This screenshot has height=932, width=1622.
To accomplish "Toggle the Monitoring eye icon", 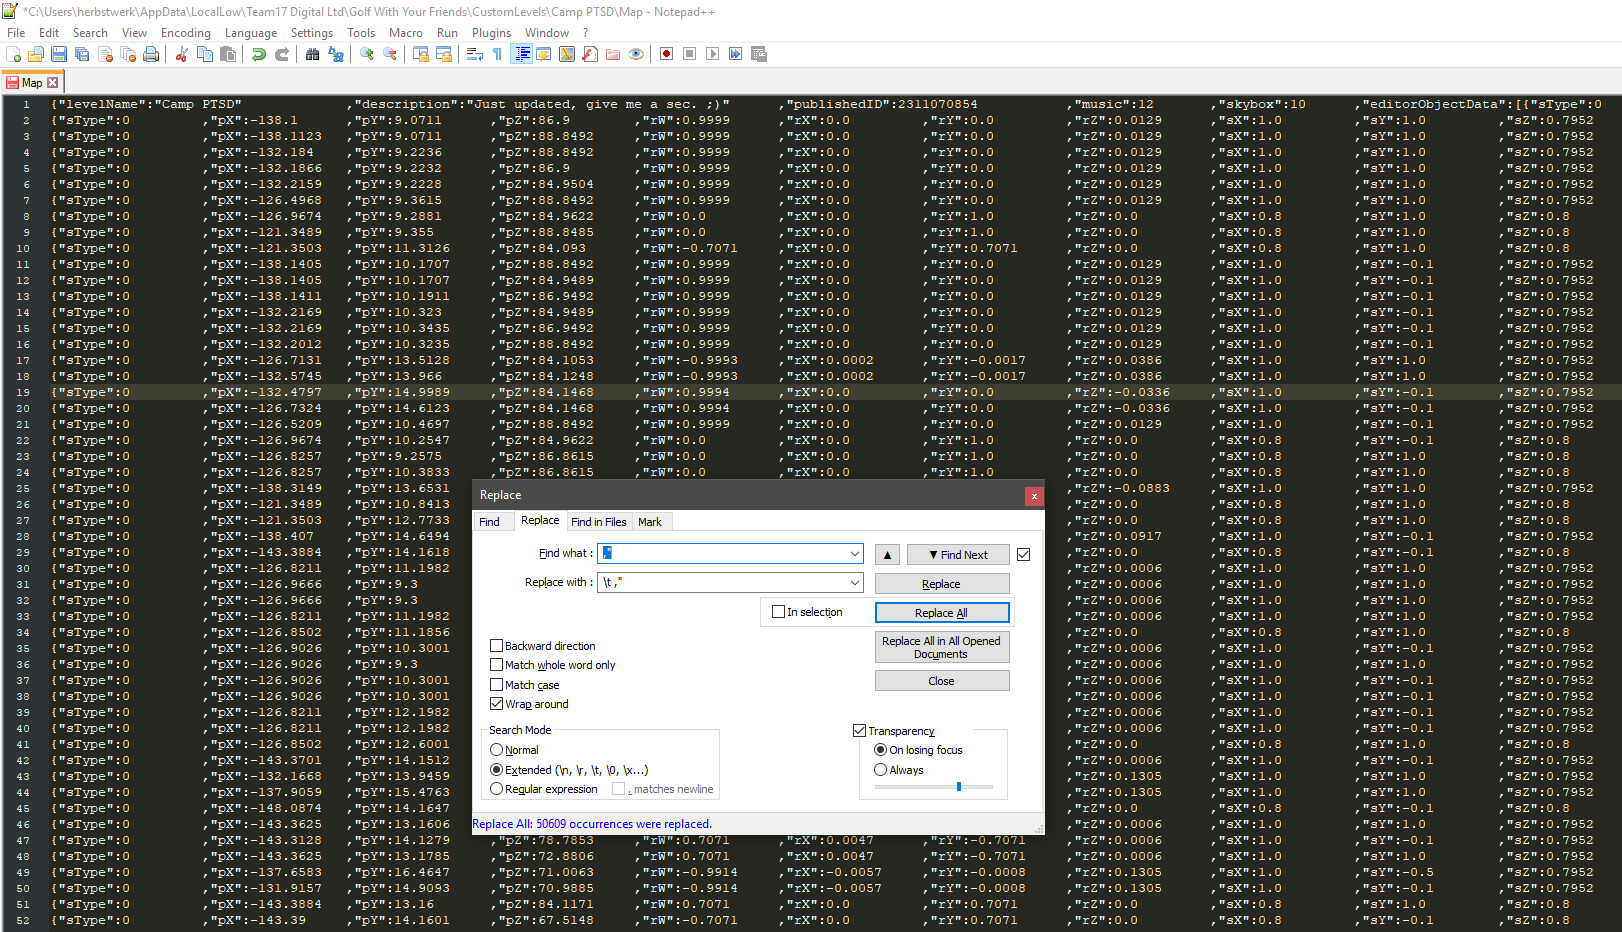I will [x=636, y=54].
